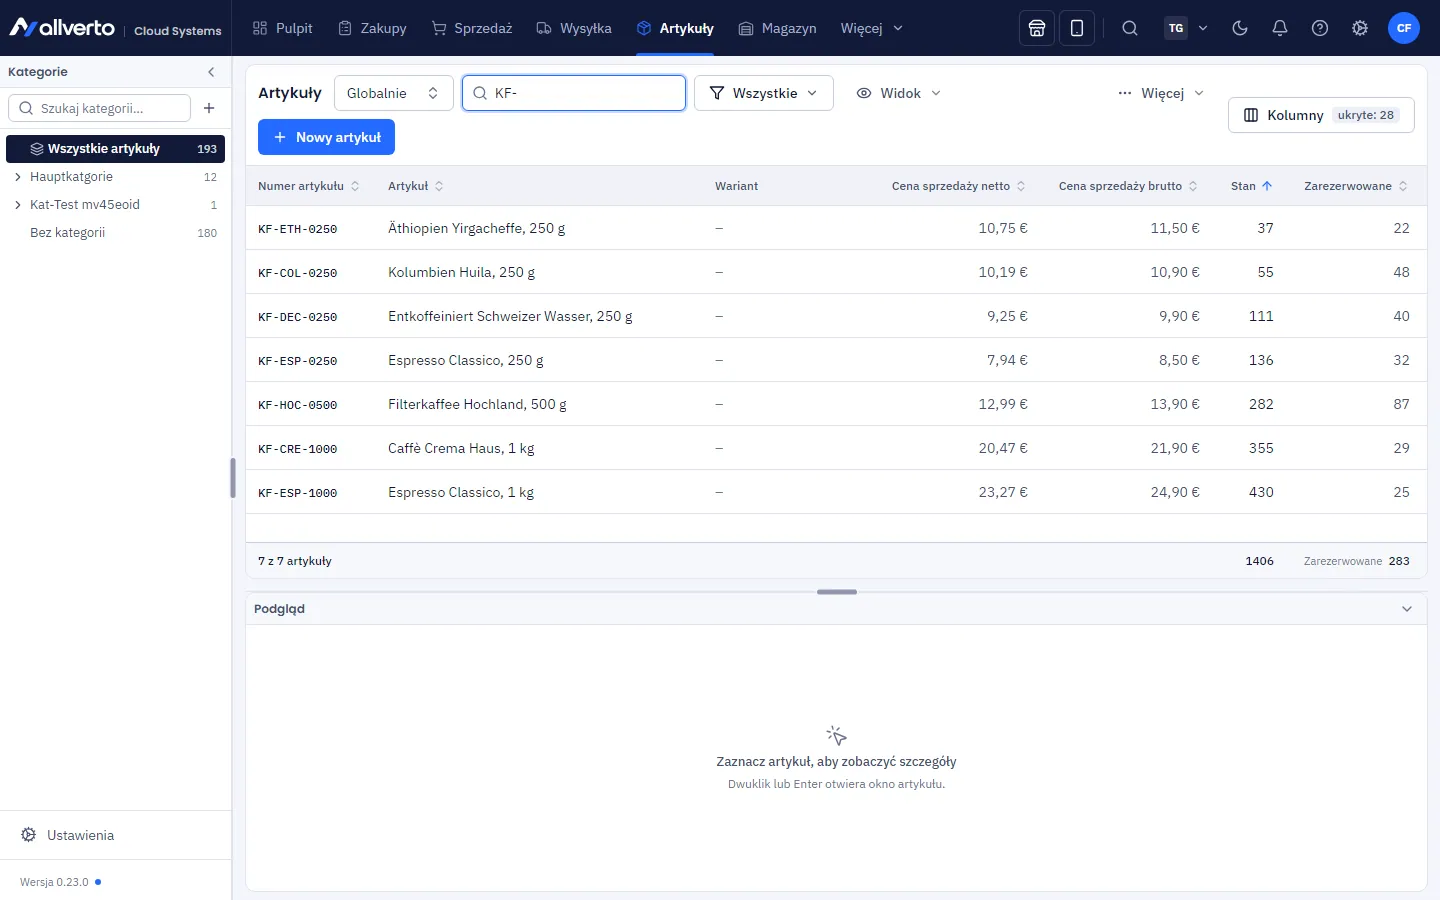This screenshot has height=900, width=1440.
Task: Sort by Cena sprzedaży brutto column
Action: pyautogui.click(x=1128, y=186)
